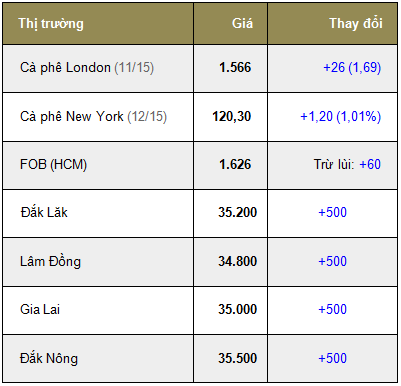Click the London price 1.566
This screenshot has height=386, width=401.
point(235,68)
